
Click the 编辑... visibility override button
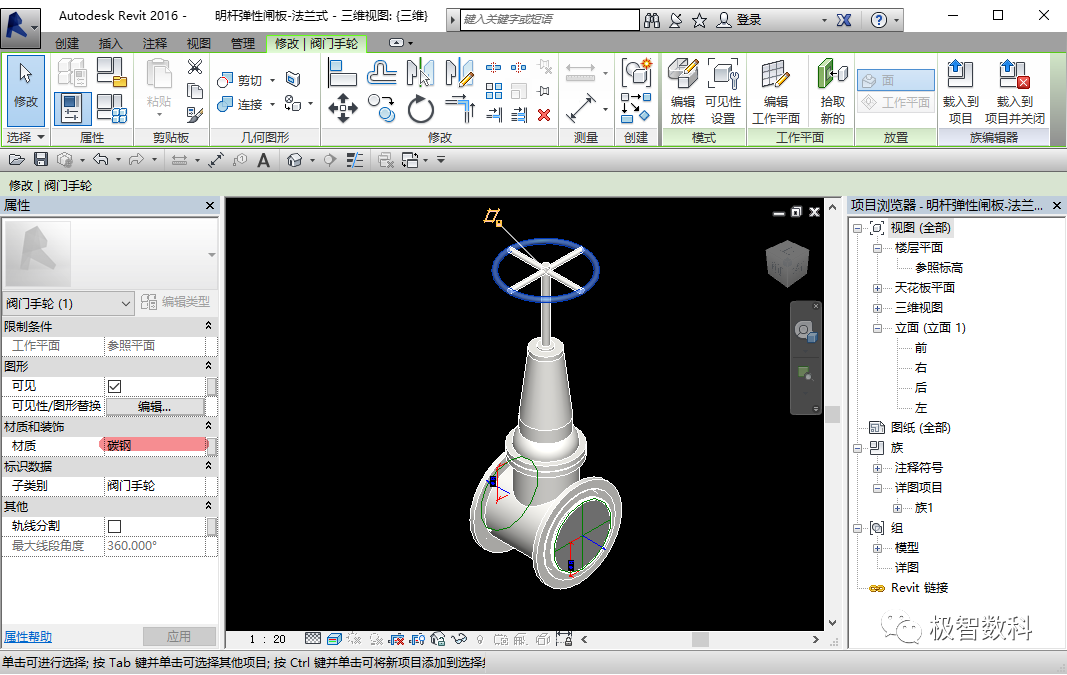tap(155, 406)
